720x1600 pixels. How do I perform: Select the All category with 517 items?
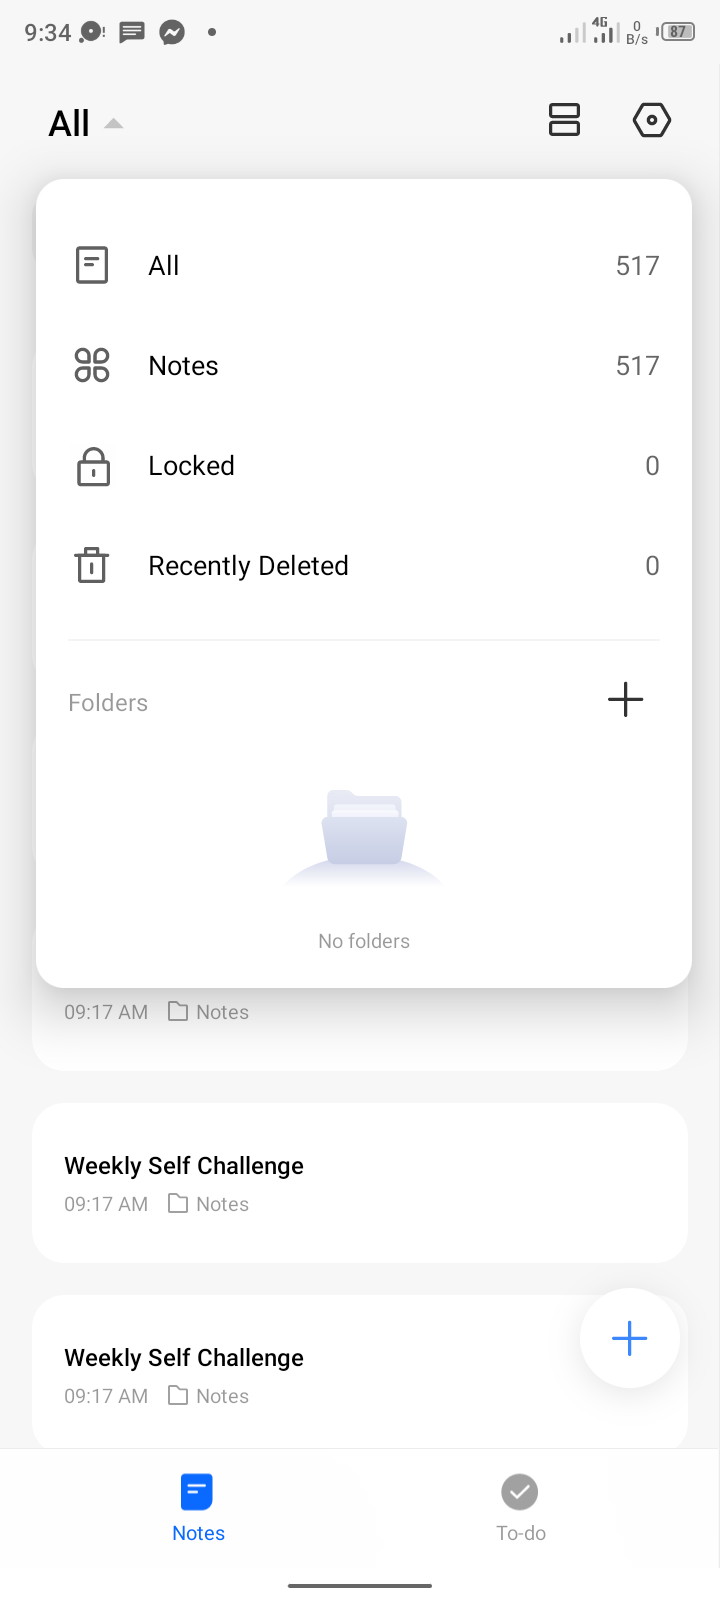click(364, 266)
